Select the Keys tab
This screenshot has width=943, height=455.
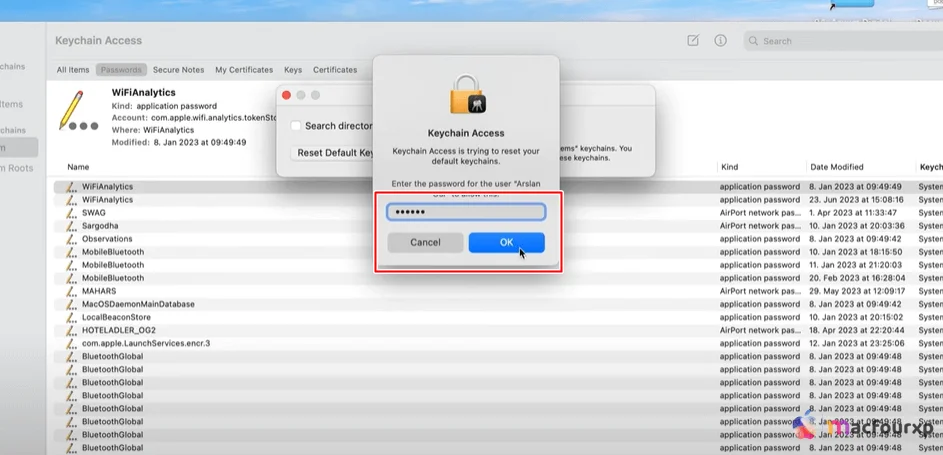coord(293,70)
